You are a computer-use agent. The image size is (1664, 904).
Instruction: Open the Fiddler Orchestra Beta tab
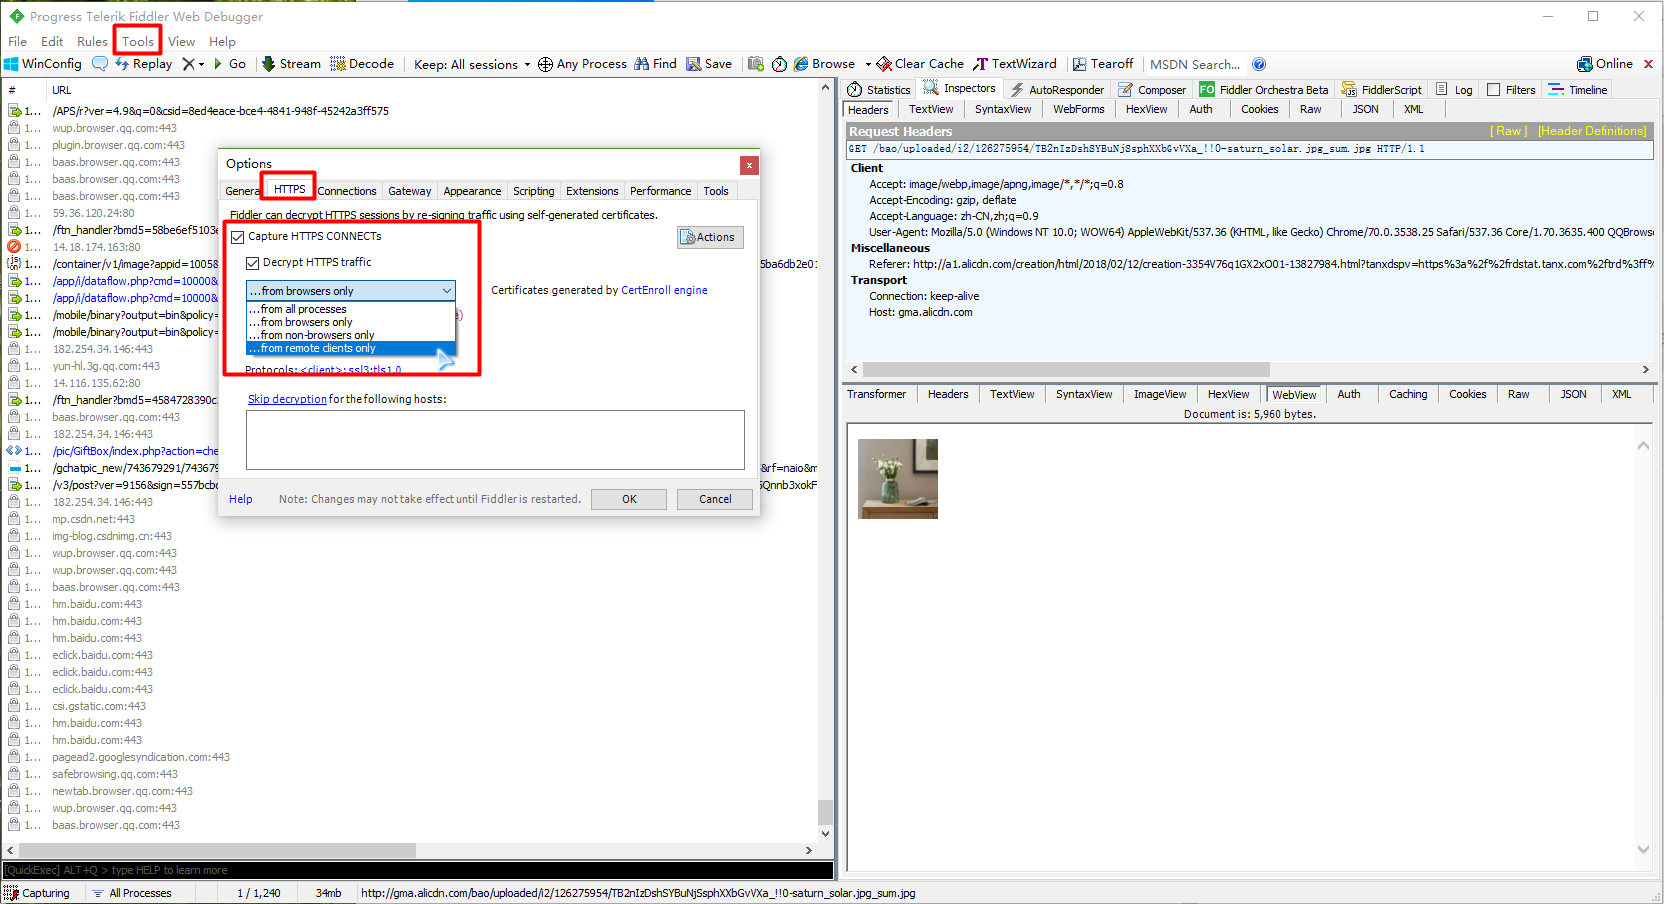pos(1264,90)
